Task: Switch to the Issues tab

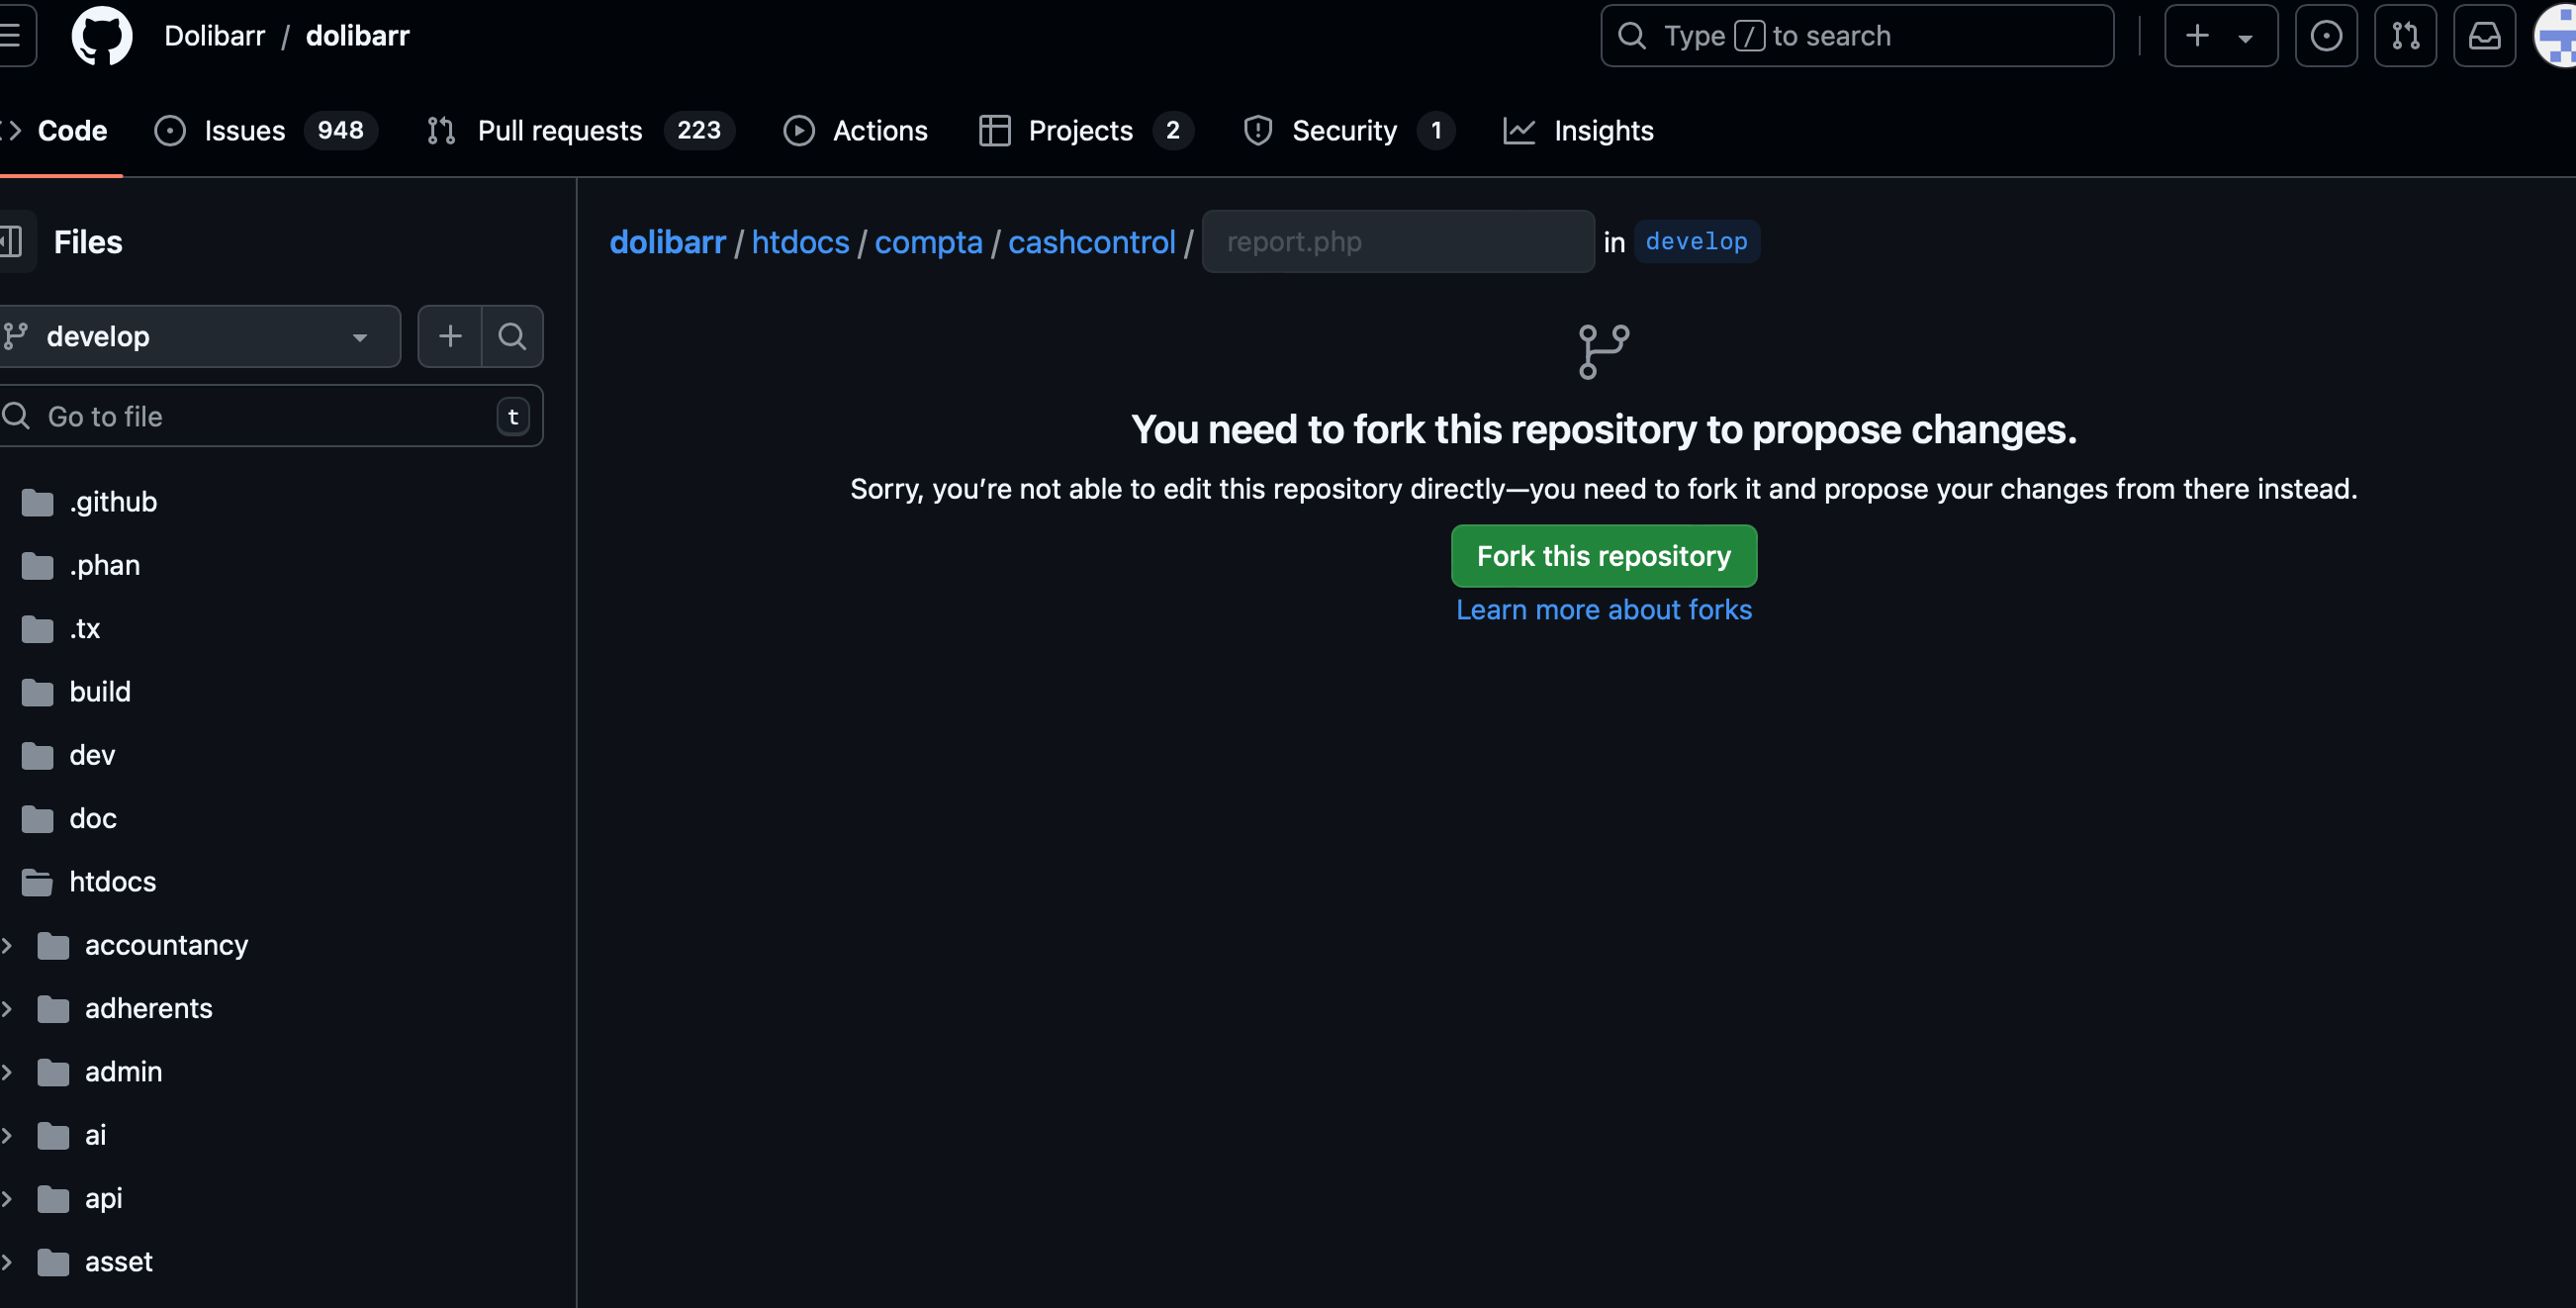Action: click(x=266, y=131)
